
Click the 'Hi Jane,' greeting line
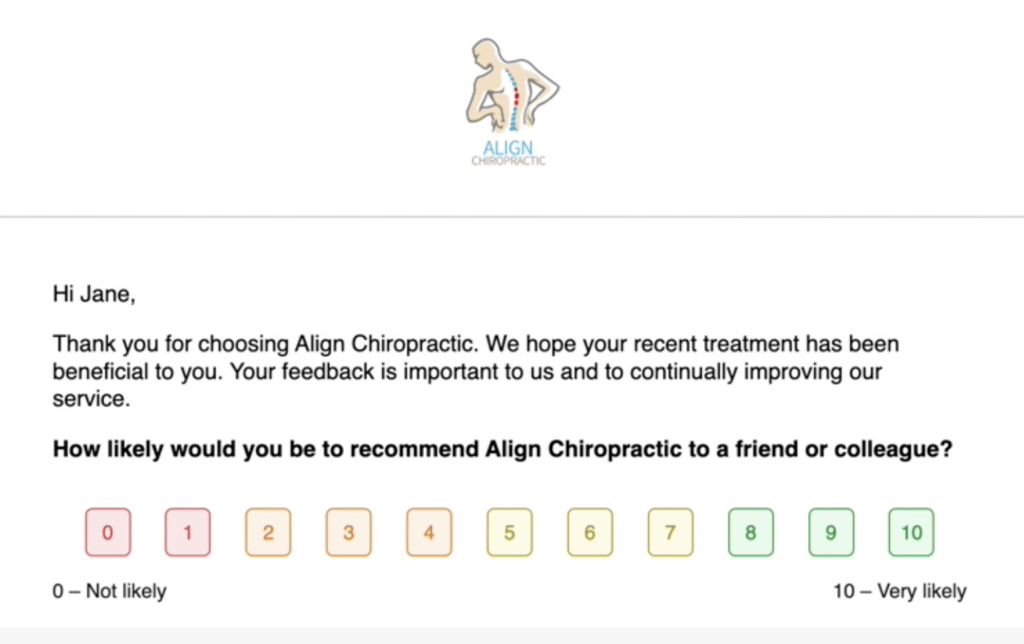click(94, 295)
